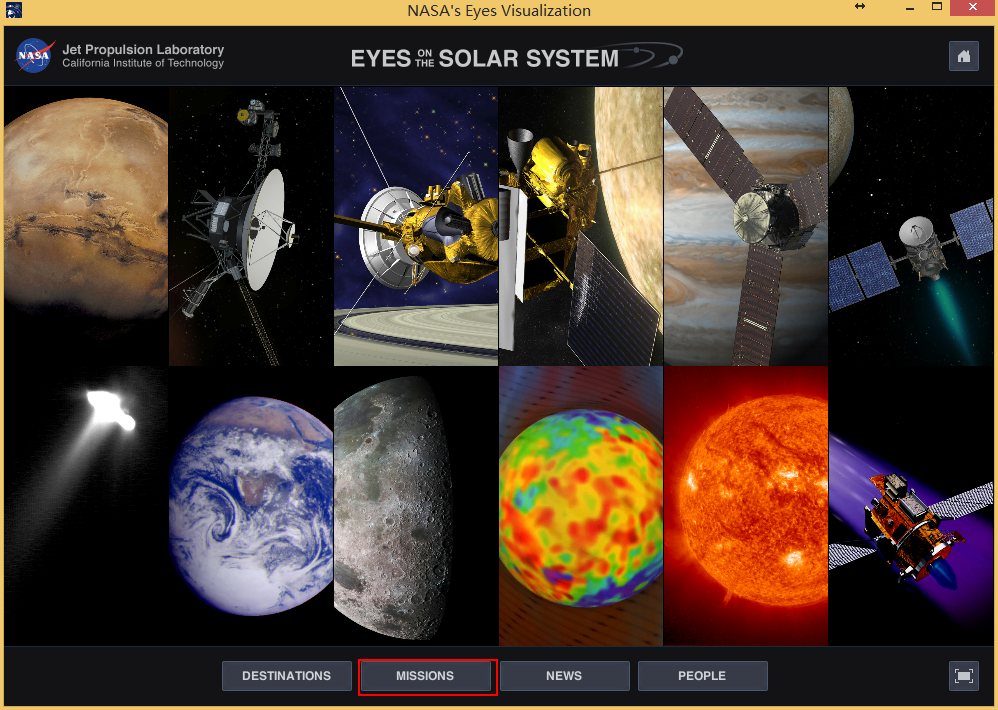
Task: Open the Home view
Action: (x=963, y=56)
